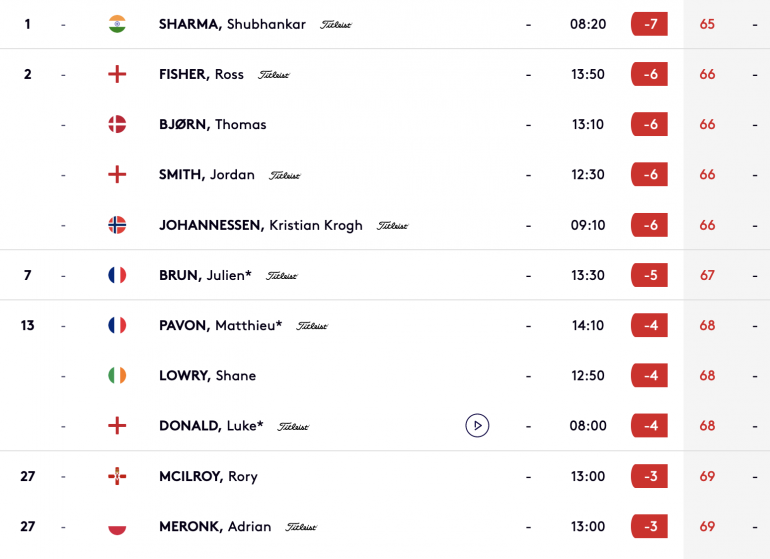770x559 pixels.
Task: Select Shane Lowry's name
Action: point(207,375)
